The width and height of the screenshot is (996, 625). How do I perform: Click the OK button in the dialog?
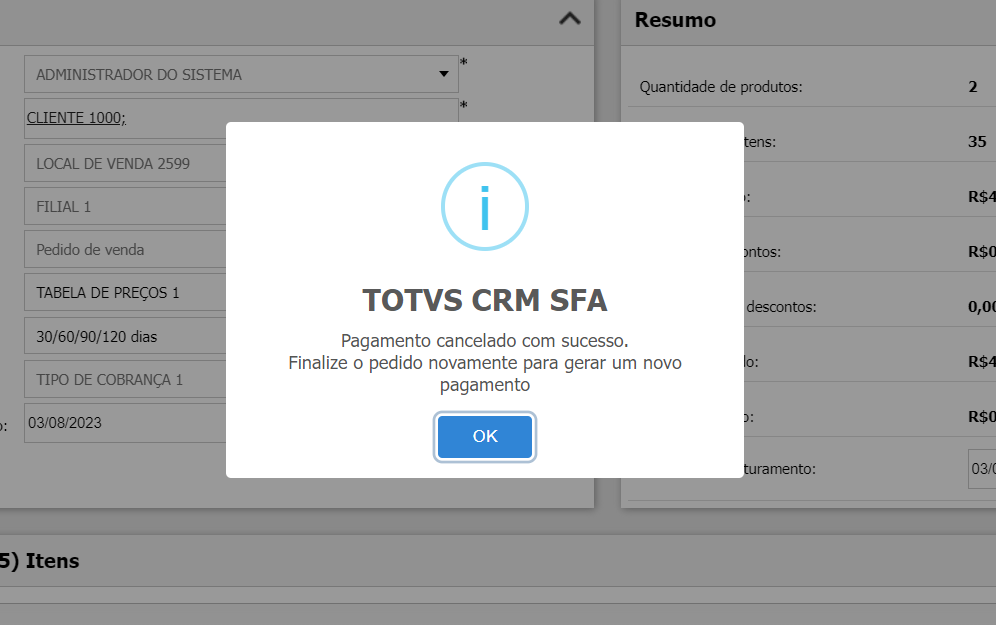tap(485, 436)
